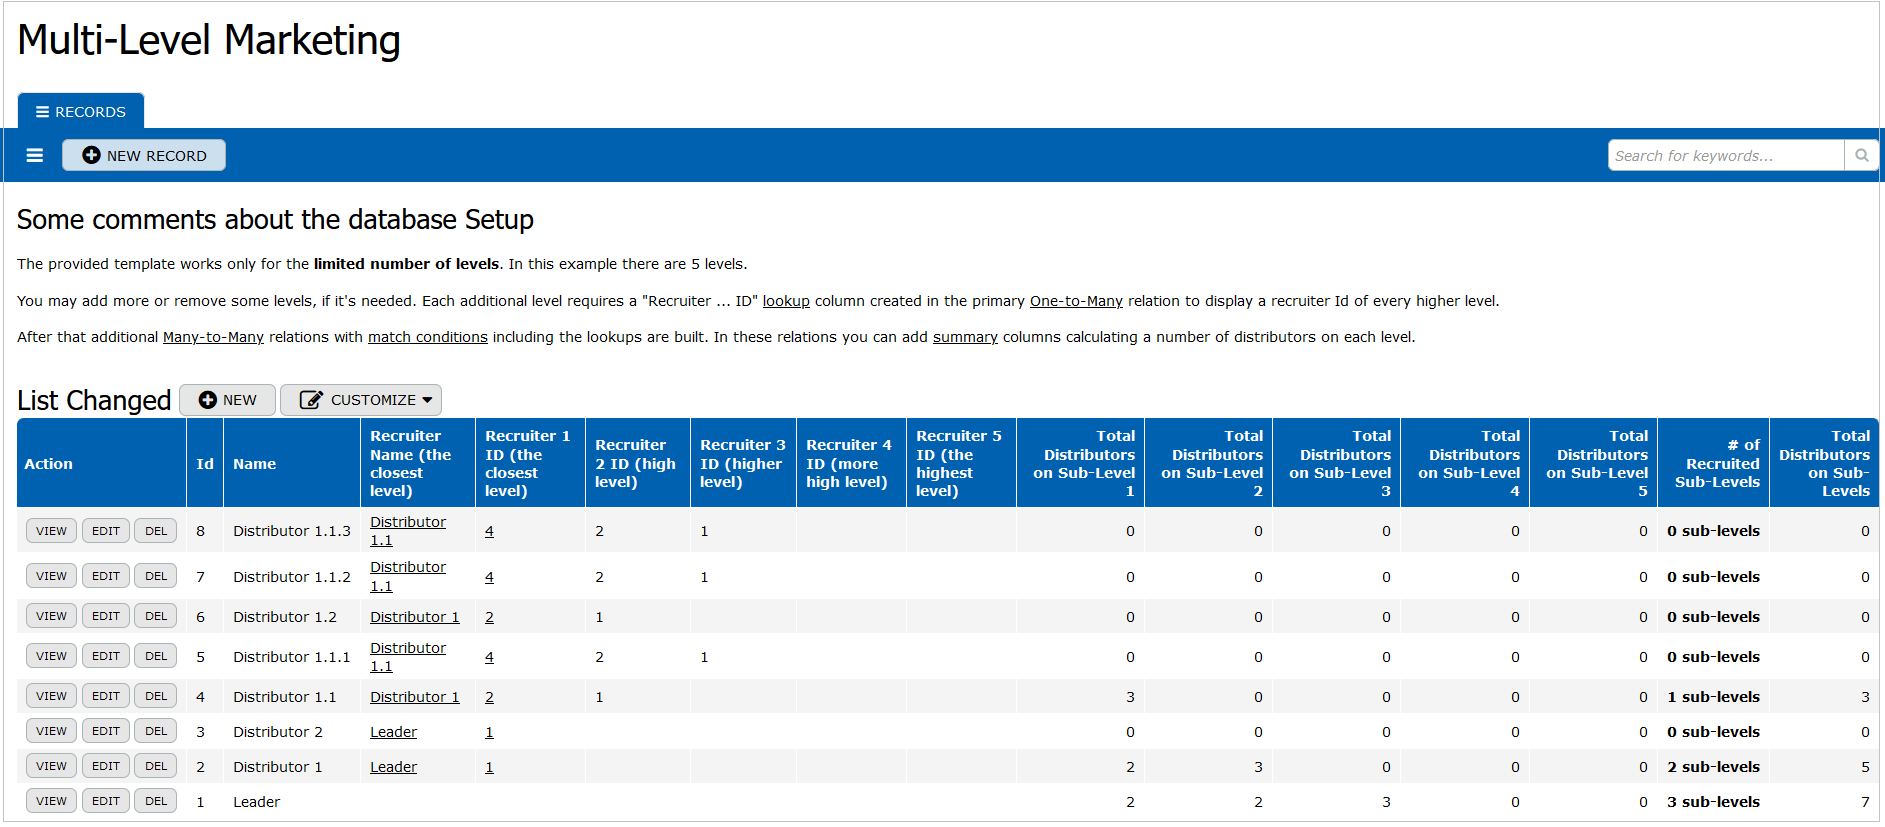This screenshot has height=827, width=1885.
Task: Sort by the Id column header
Action: [205, 464]
